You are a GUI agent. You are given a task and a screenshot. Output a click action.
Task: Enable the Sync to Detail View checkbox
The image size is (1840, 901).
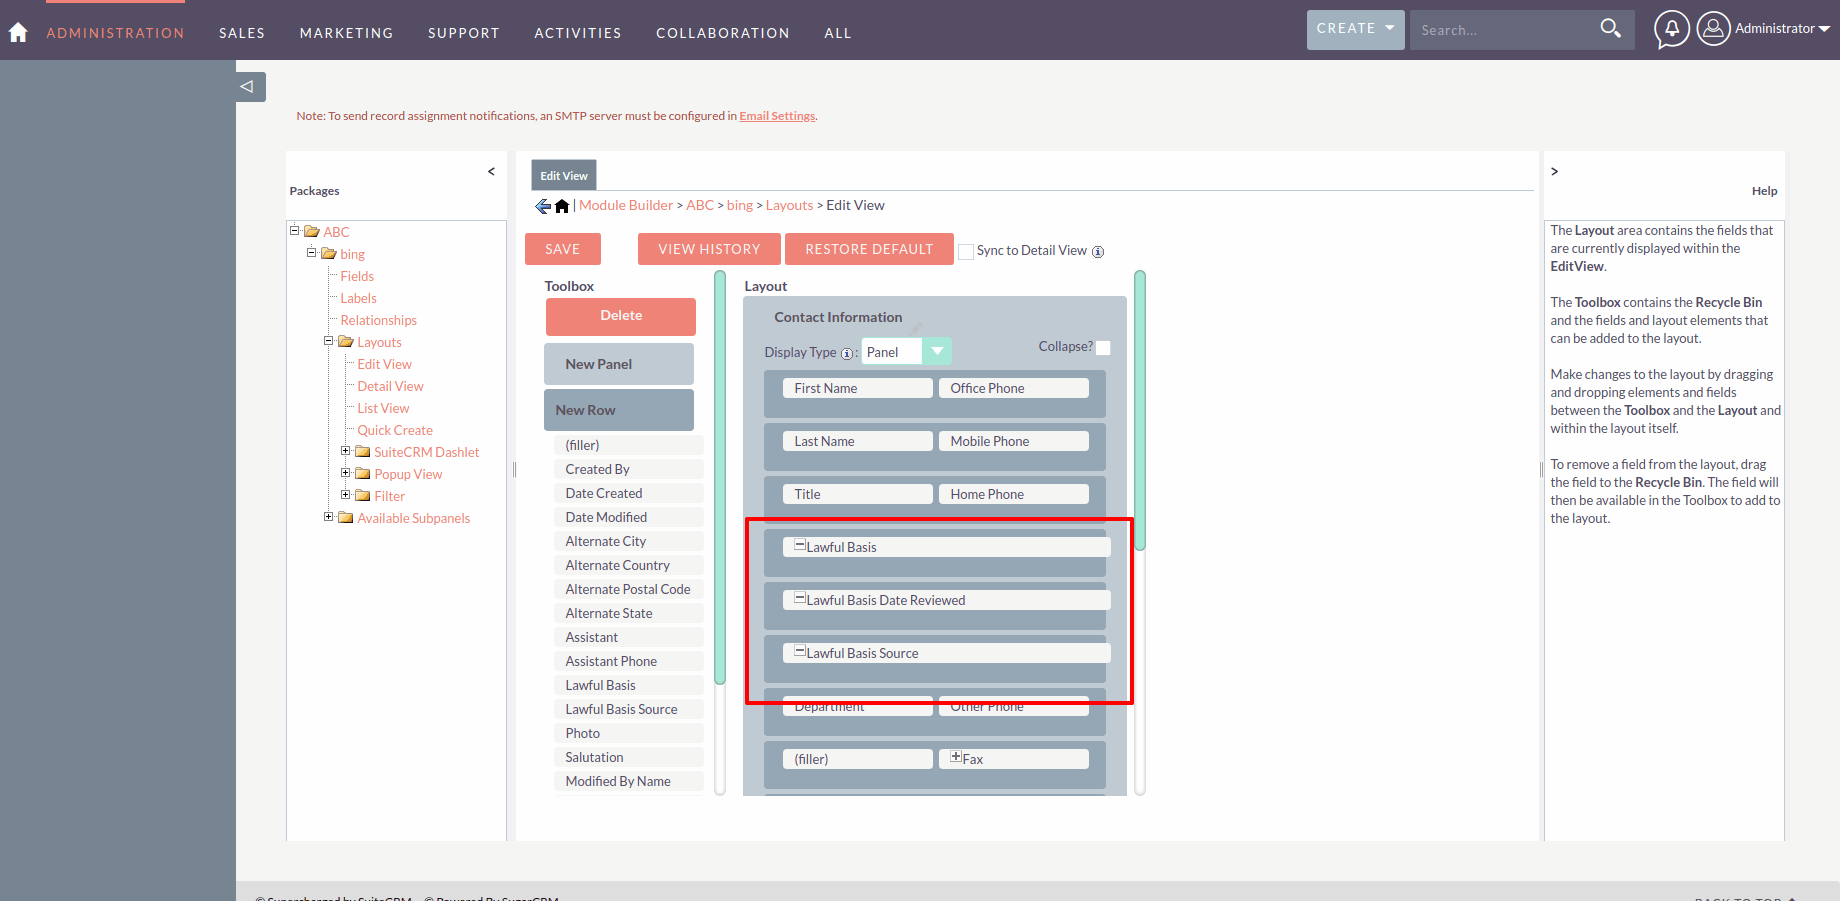(x=966, y=252)
